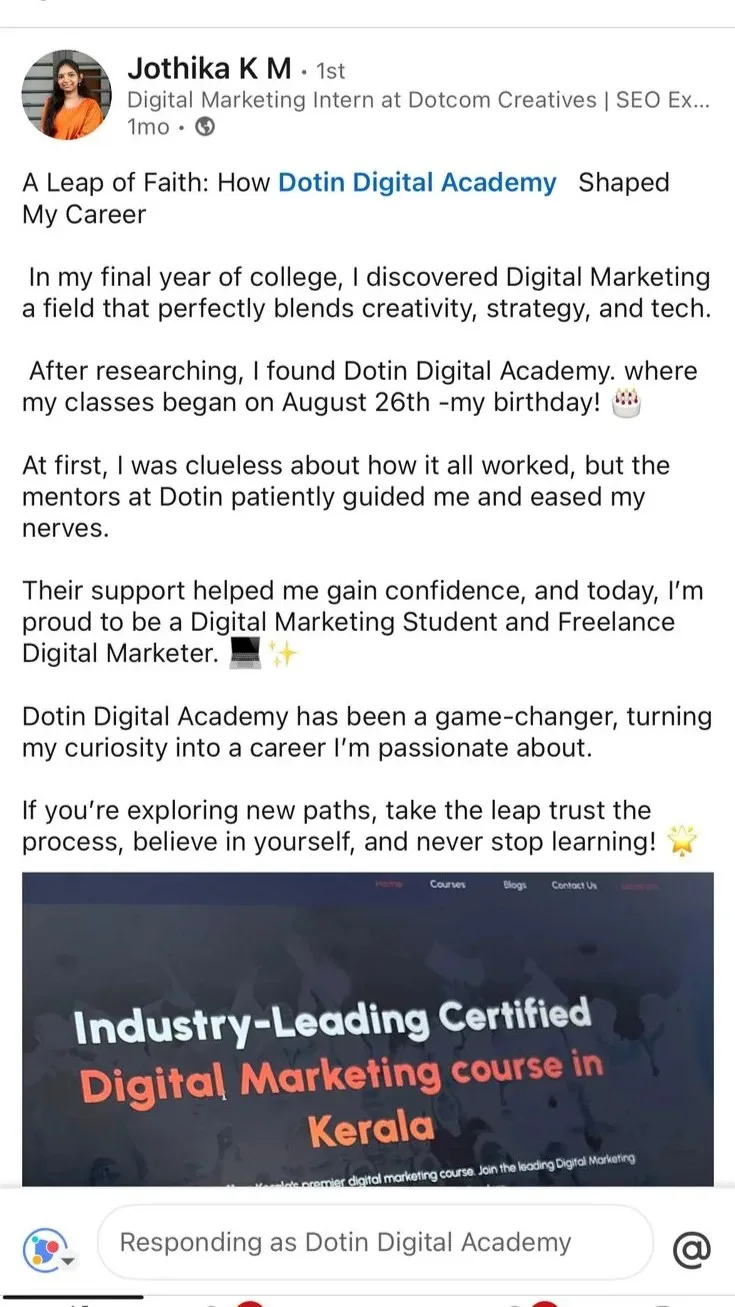
Task: Select 'Blogs' in the image's navigation bar
Action: click(514, 885)
